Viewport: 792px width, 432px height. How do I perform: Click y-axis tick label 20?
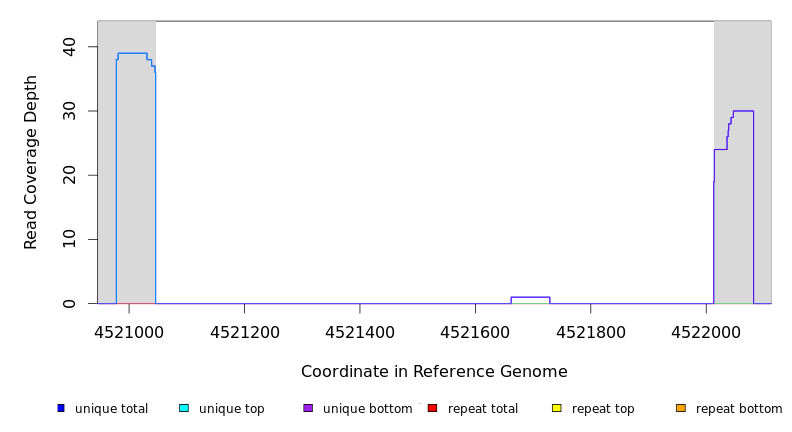click(68, 175)
